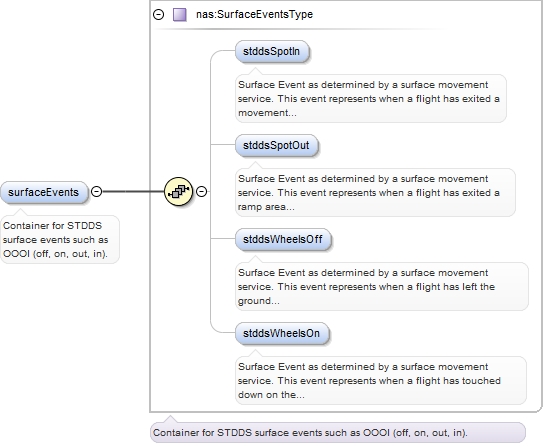Click the connector line from surfaceEvents to sequence
Screen dimensions: 544x446
(x=133, y=191)
